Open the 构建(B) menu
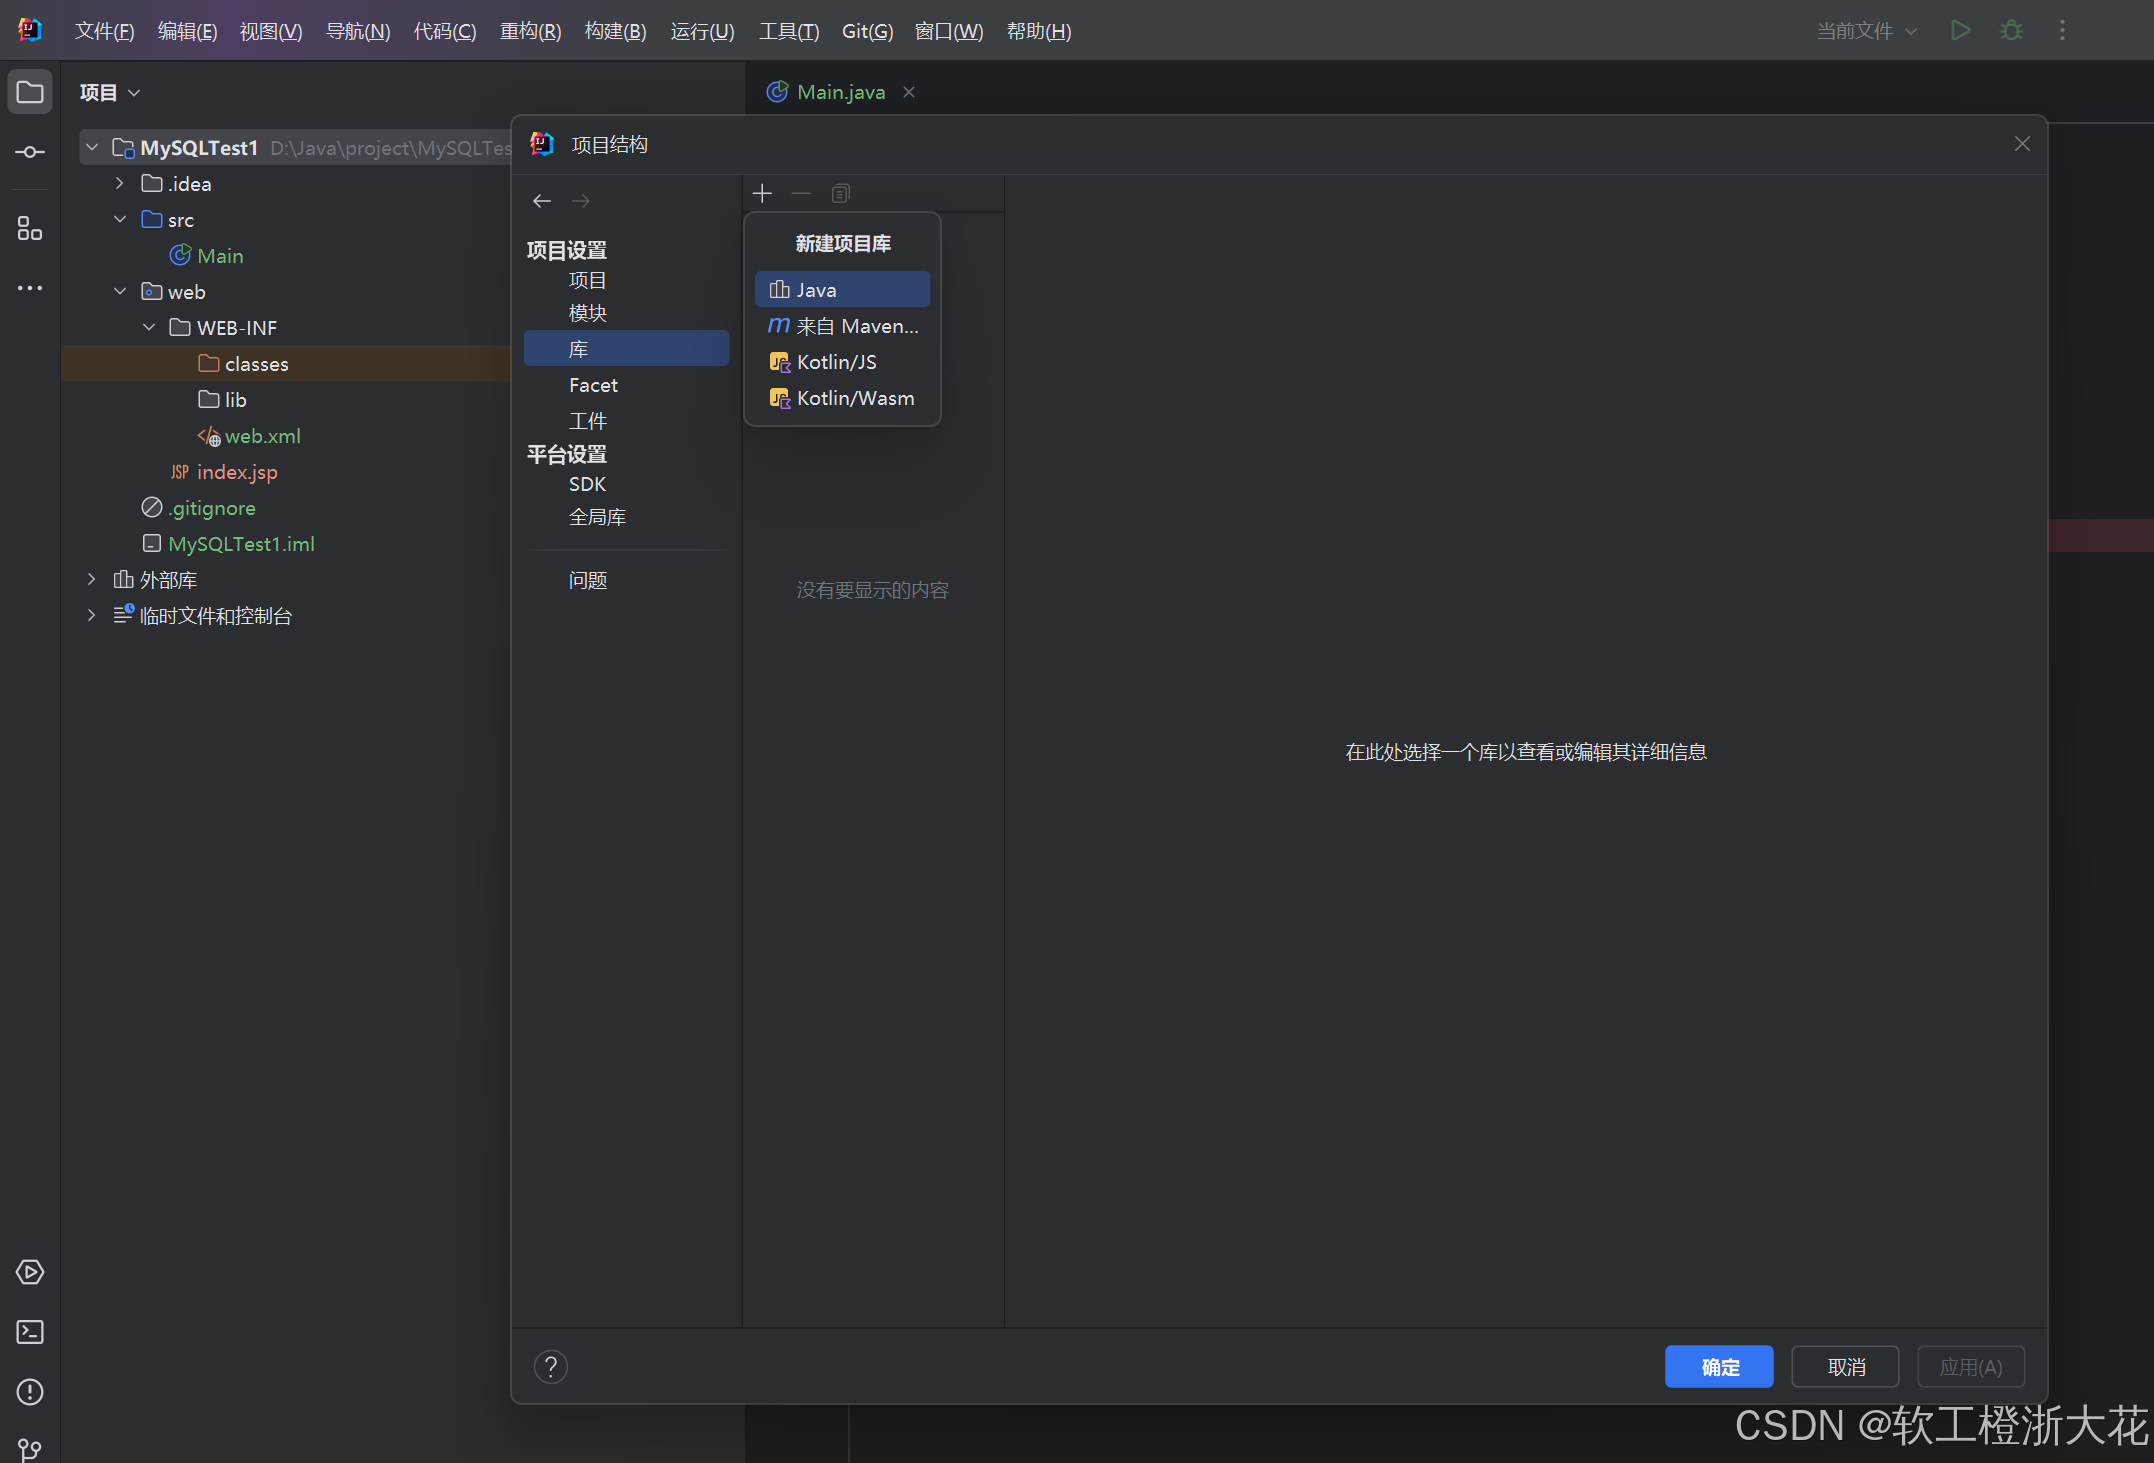The image size is (2154, 1463). coord(615,31)
